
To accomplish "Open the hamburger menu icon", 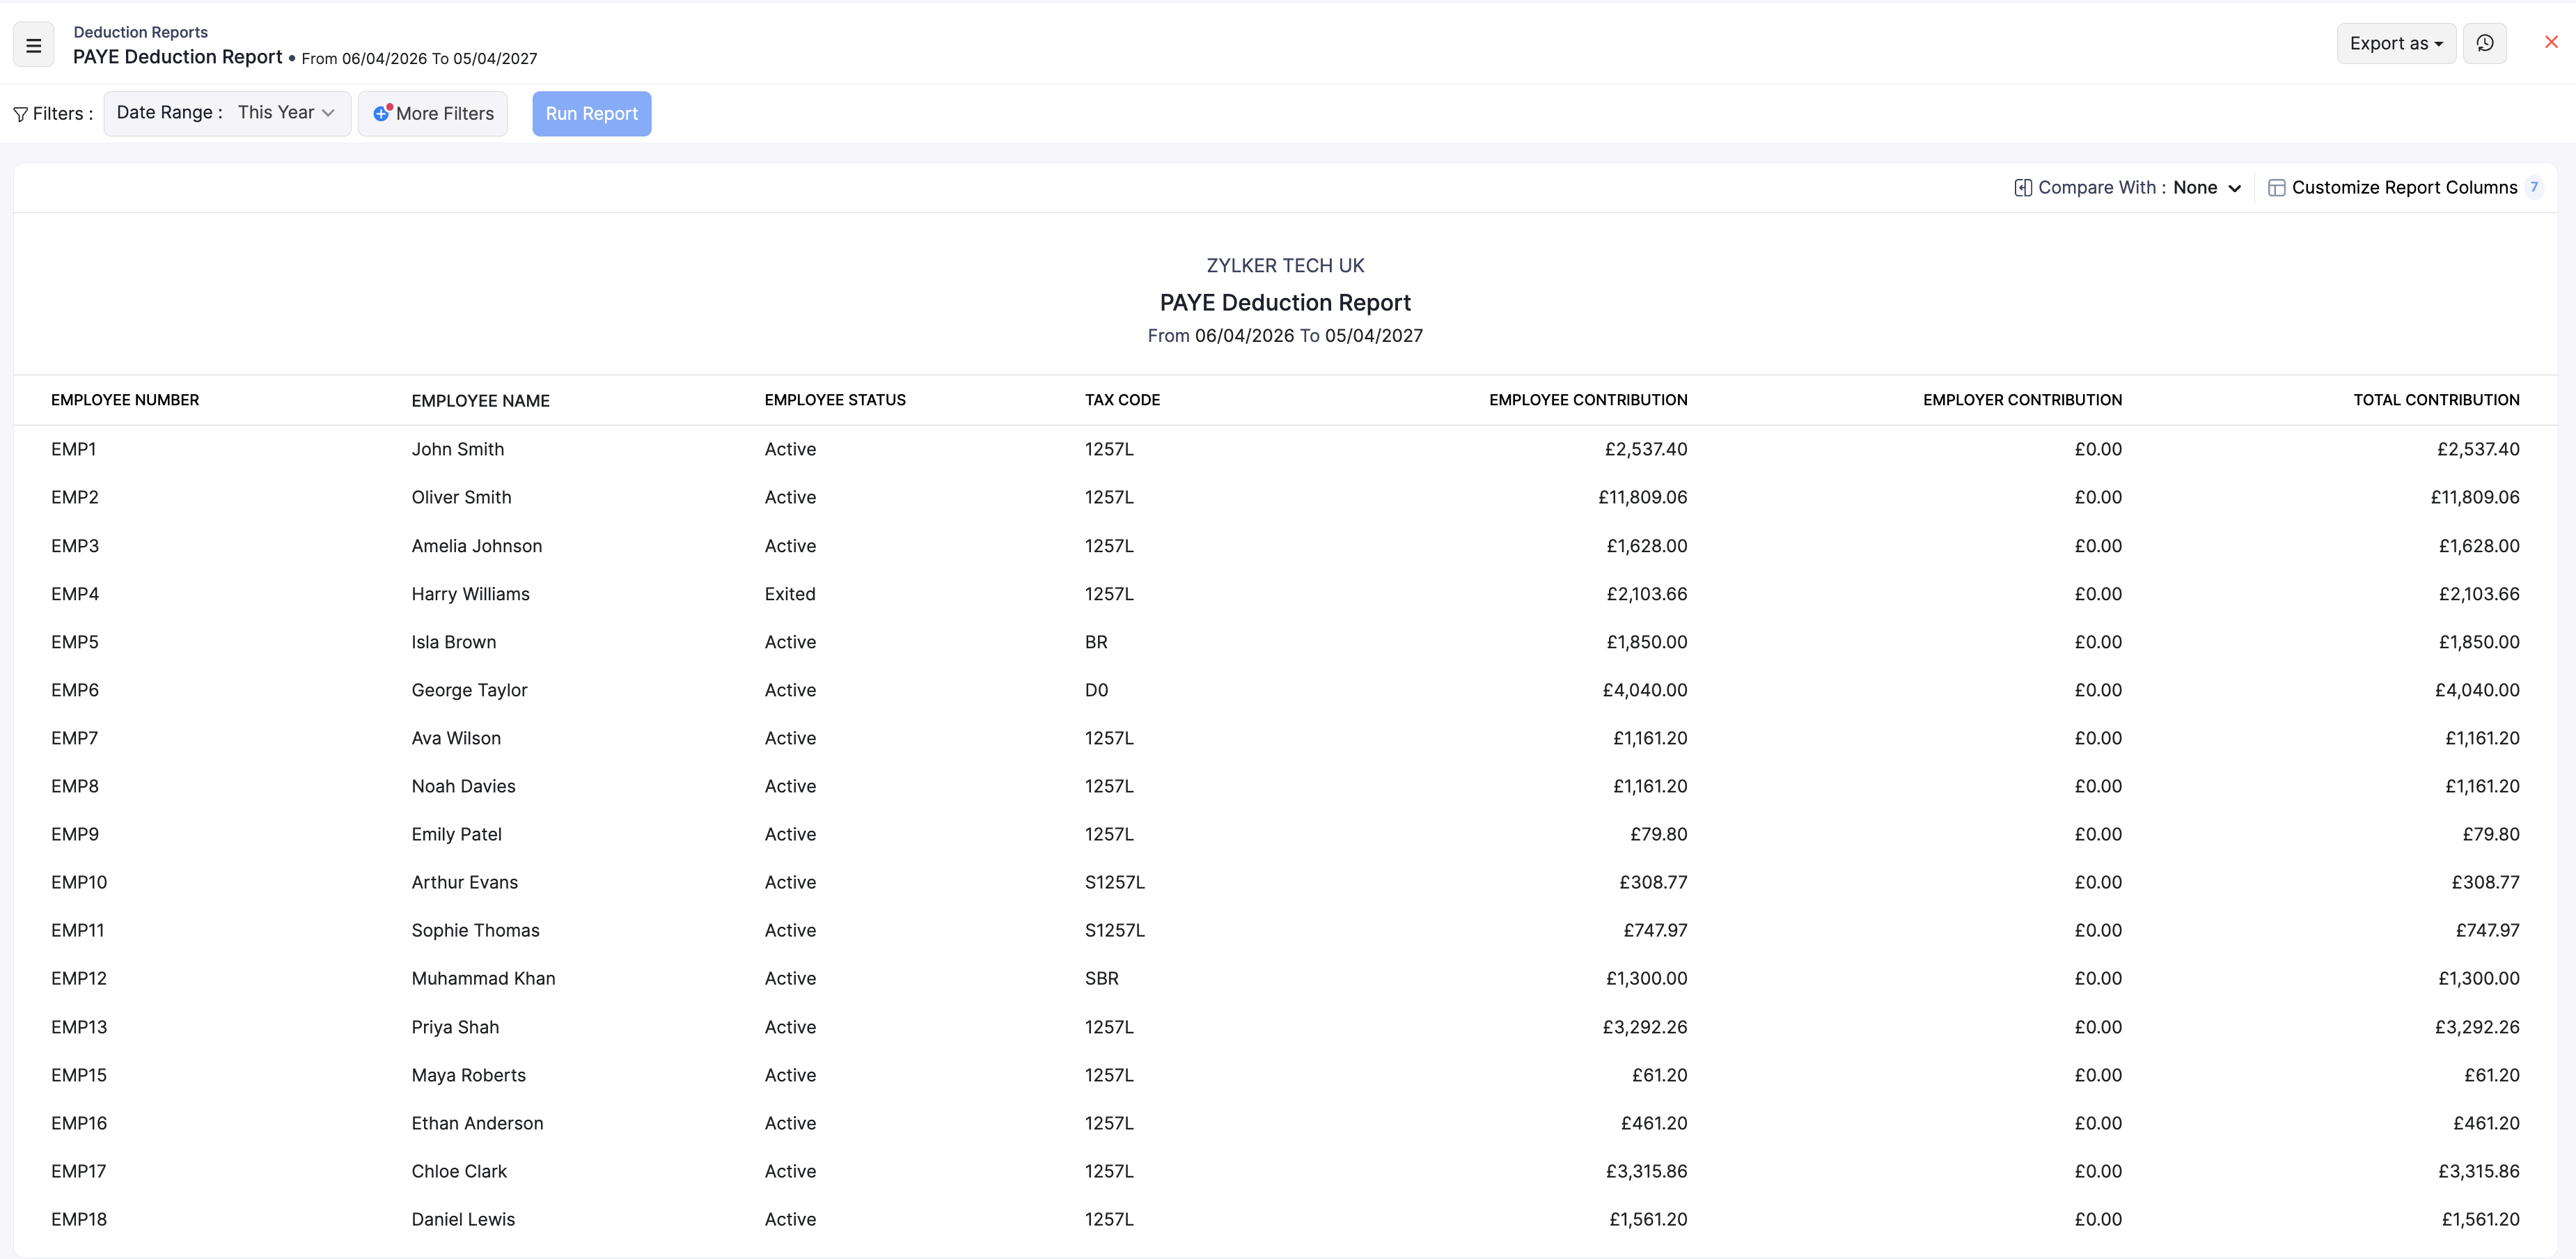I will click(33, 45).
